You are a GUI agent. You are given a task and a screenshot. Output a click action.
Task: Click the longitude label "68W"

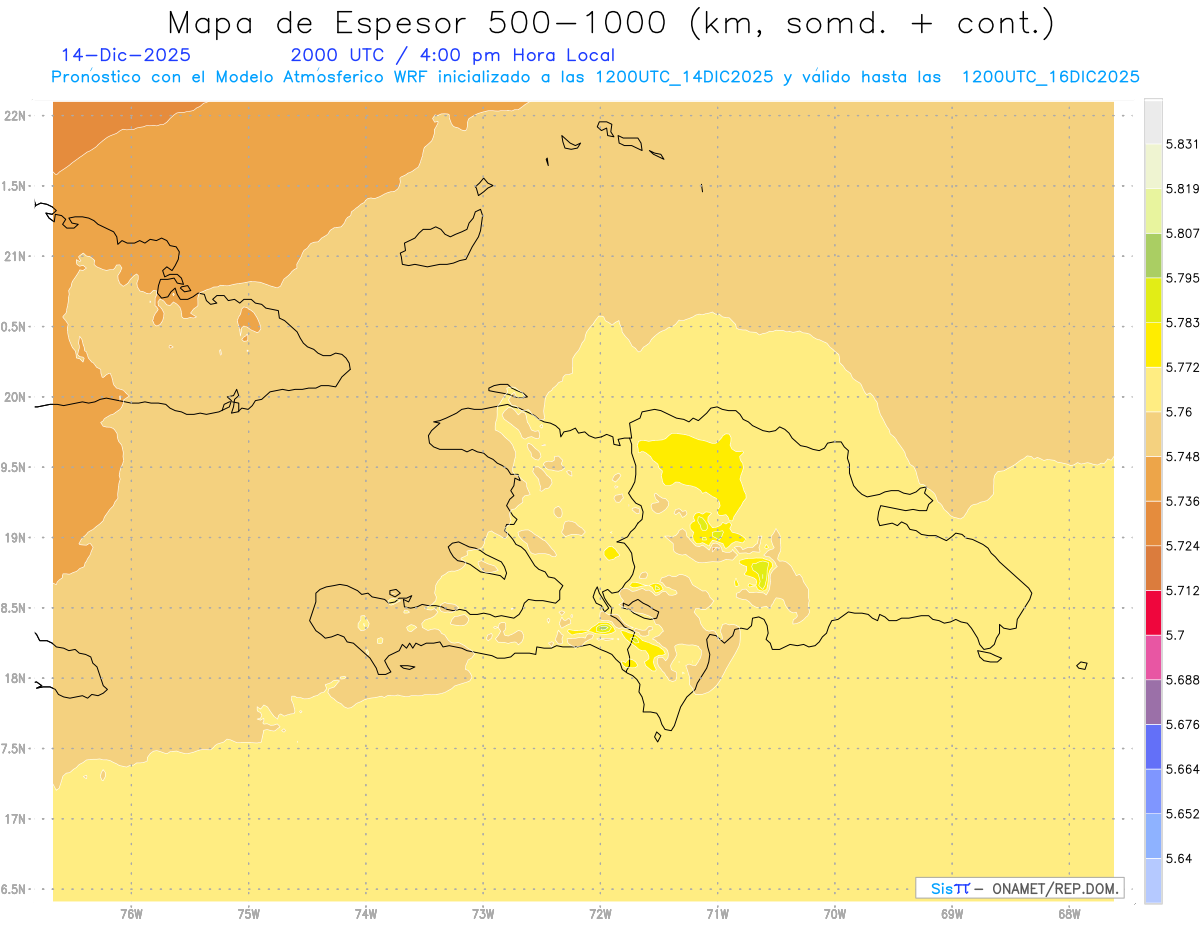[1069, 914]
